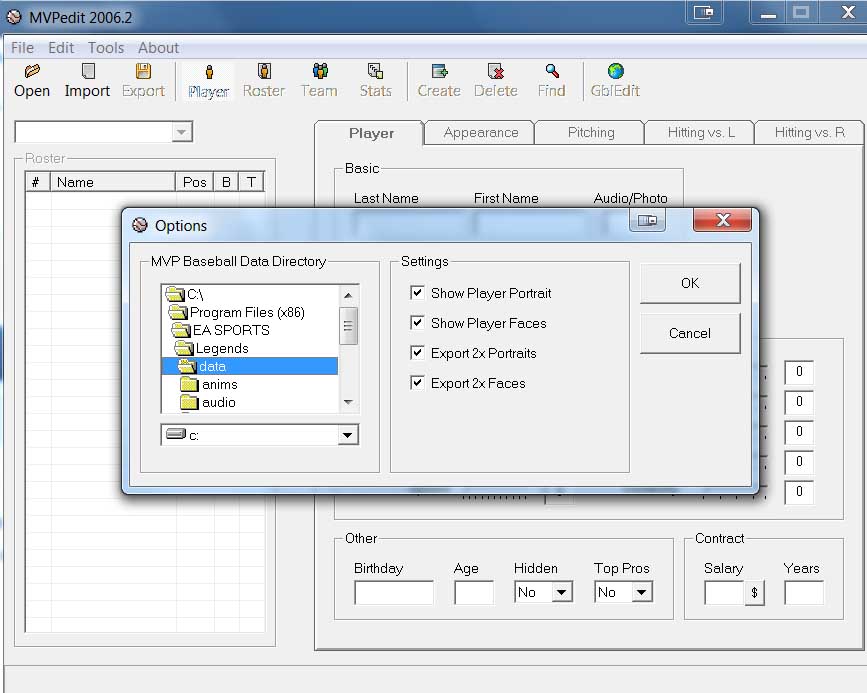Switch to the Hitting vs. R tab

[809, 133]
